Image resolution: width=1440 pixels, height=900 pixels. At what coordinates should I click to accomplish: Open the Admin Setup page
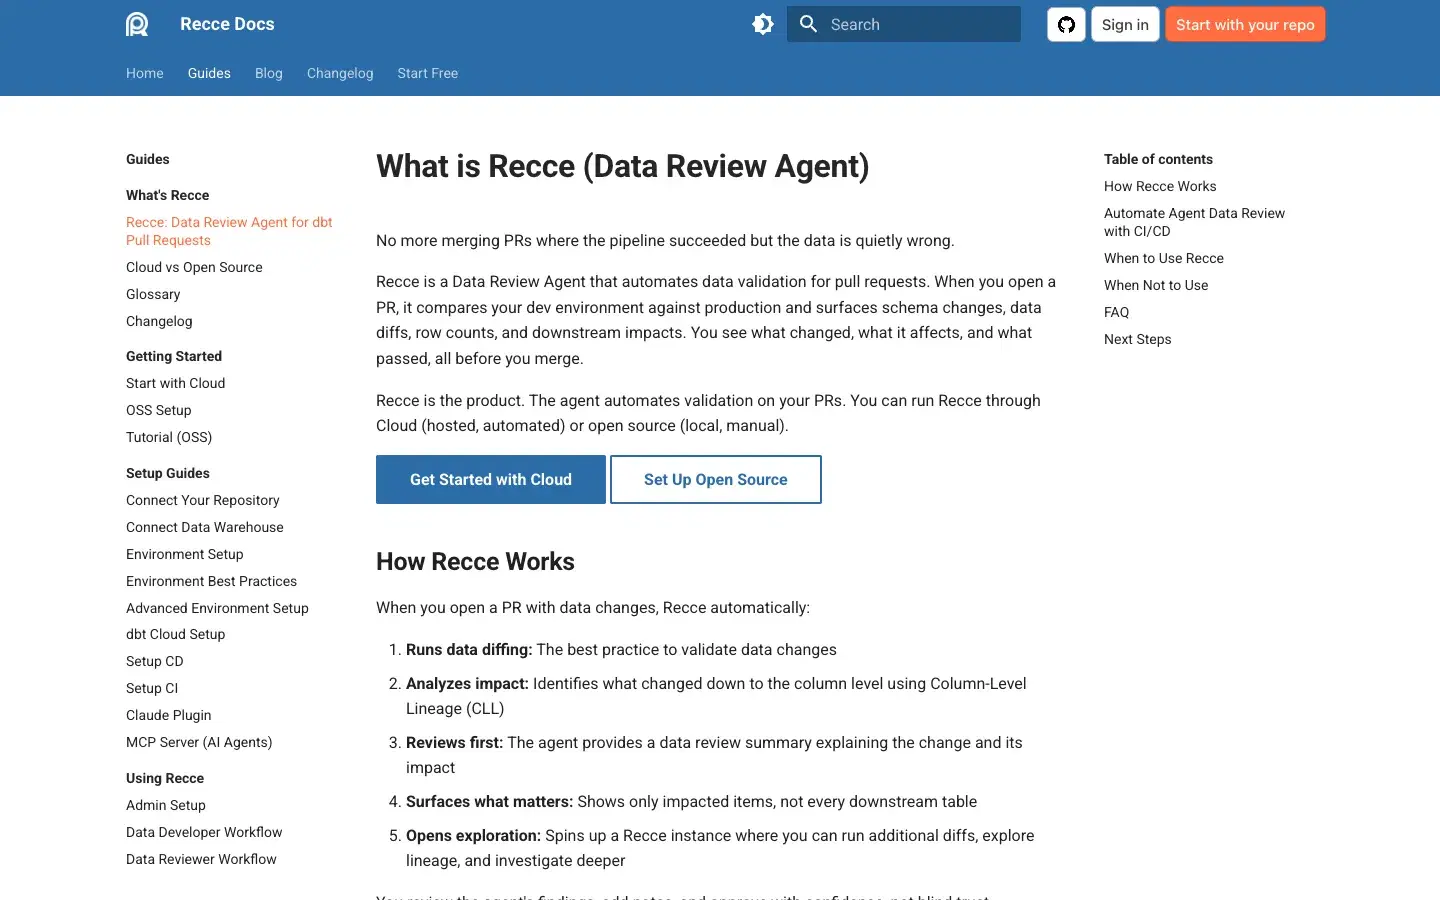coord(166,805)
